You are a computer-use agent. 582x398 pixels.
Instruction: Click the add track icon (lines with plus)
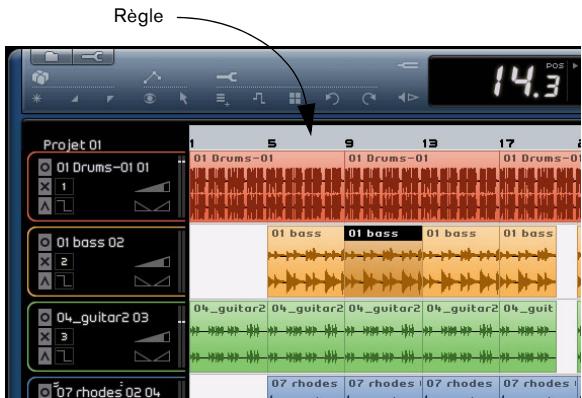[223, 100]
